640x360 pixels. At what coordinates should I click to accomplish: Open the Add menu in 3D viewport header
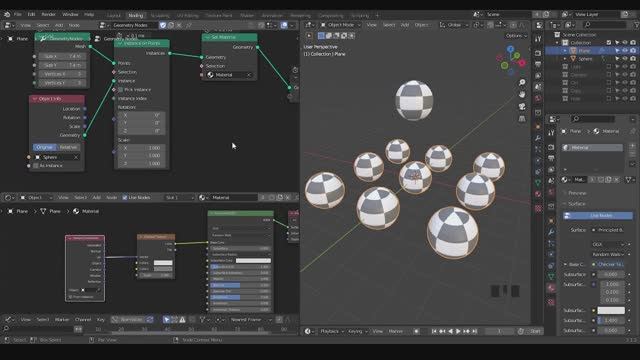point(405,25)
